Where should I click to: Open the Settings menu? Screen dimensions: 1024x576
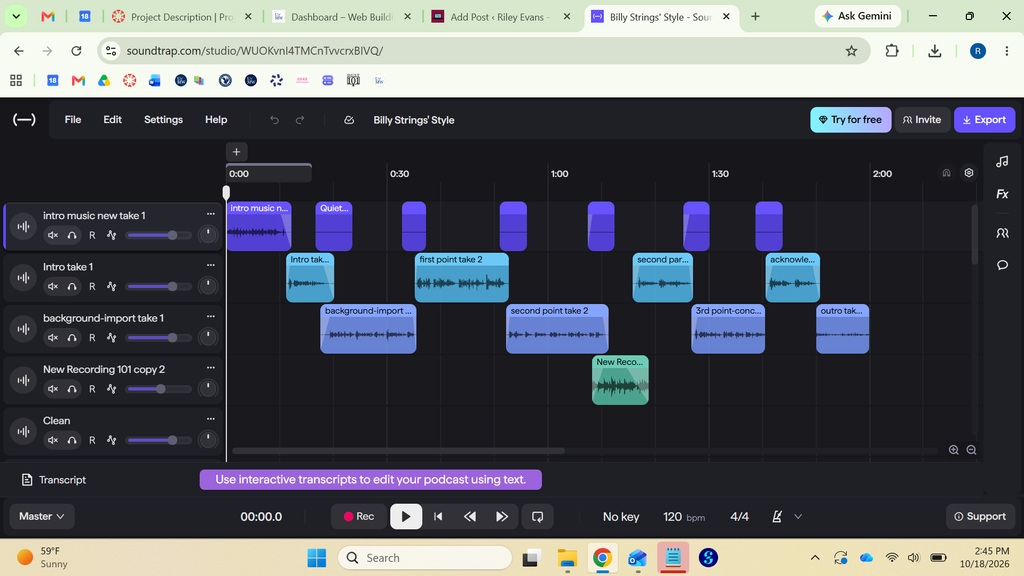tap(163, 120)
